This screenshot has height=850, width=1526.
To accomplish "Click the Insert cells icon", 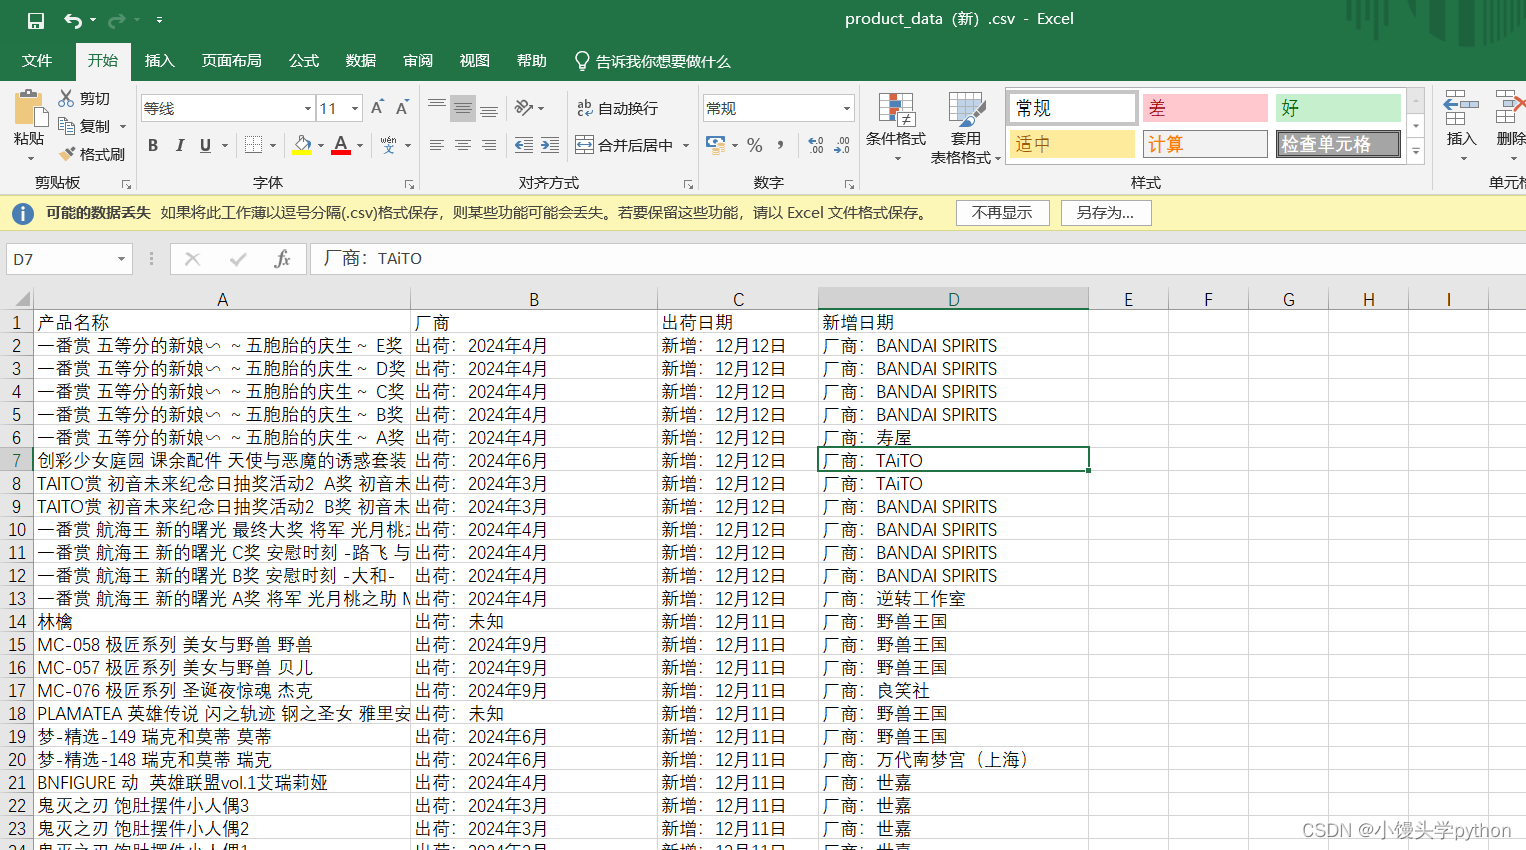I will pyautogui.click(x=1461, y=108).
